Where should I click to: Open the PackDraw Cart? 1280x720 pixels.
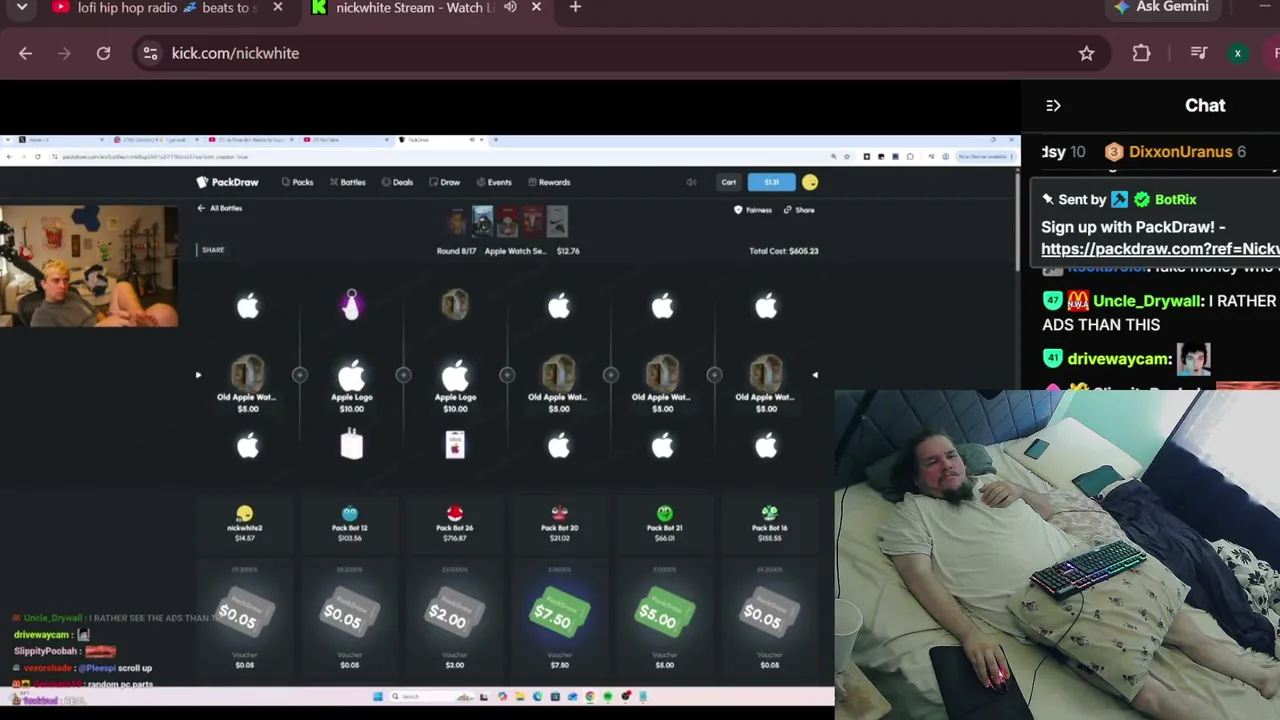pos(729,182)
